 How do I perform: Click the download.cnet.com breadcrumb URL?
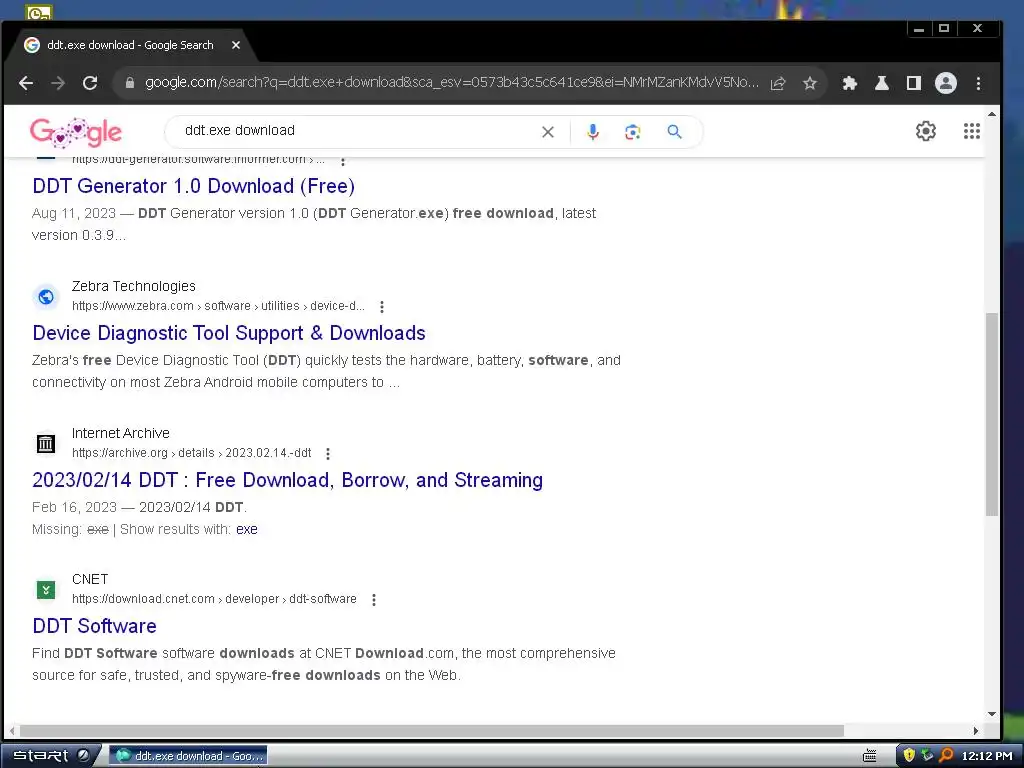click(x=214, y=599)
